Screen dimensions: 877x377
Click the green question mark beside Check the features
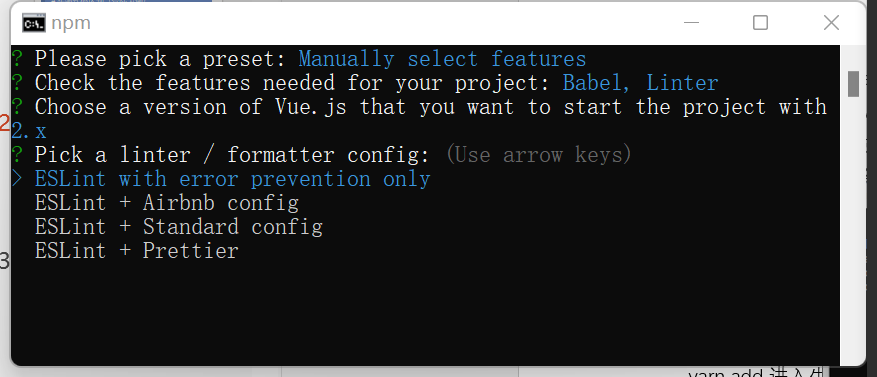(17, 83)
